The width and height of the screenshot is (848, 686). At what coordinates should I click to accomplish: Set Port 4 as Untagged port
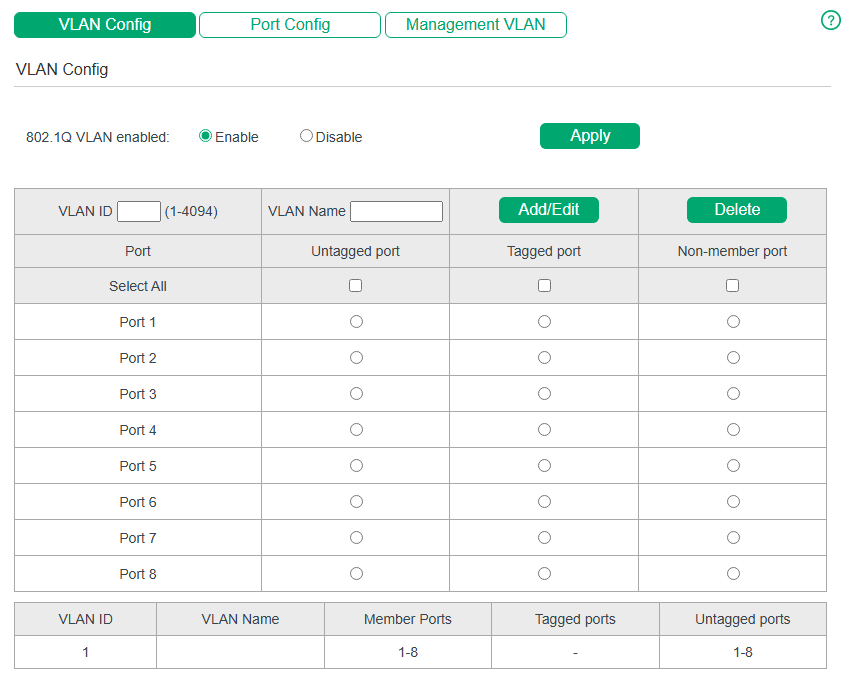pyautogui.click(x=356, y=430)
